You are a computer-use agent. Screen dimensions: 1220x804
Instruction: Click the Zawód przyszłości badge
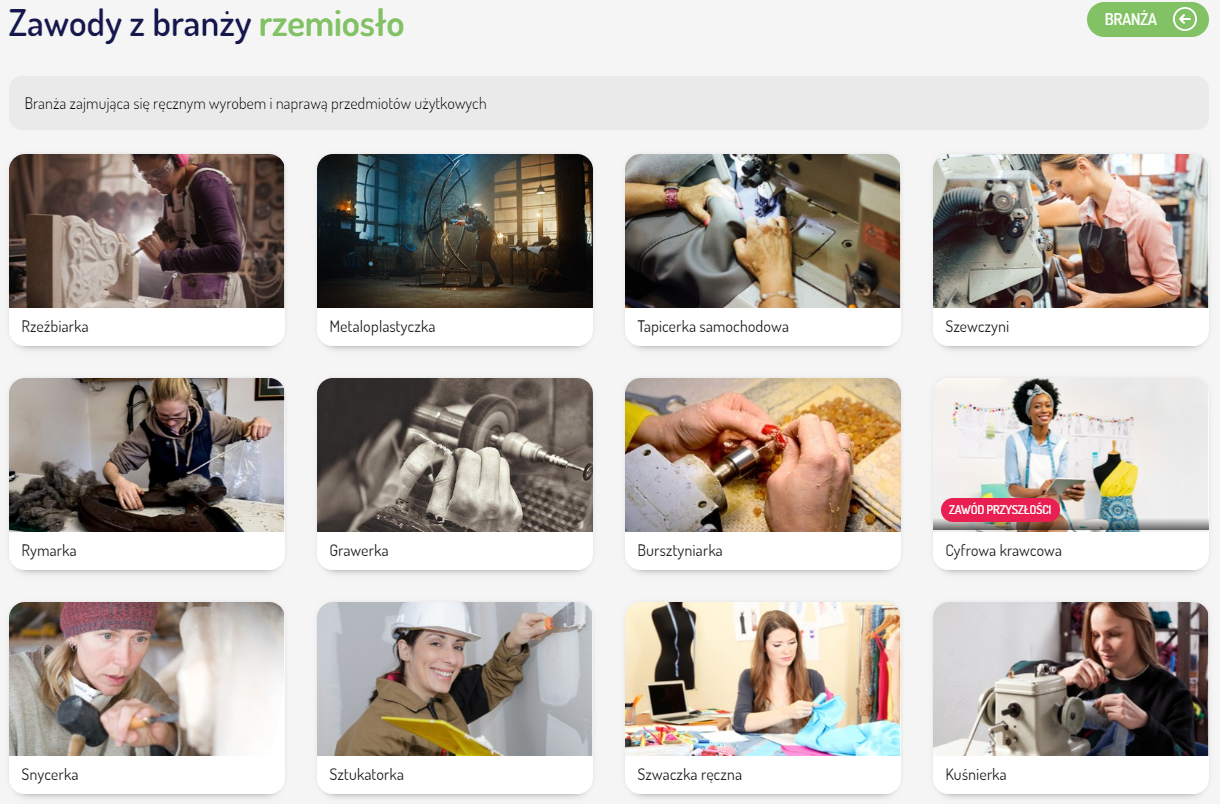(1000, 510)
